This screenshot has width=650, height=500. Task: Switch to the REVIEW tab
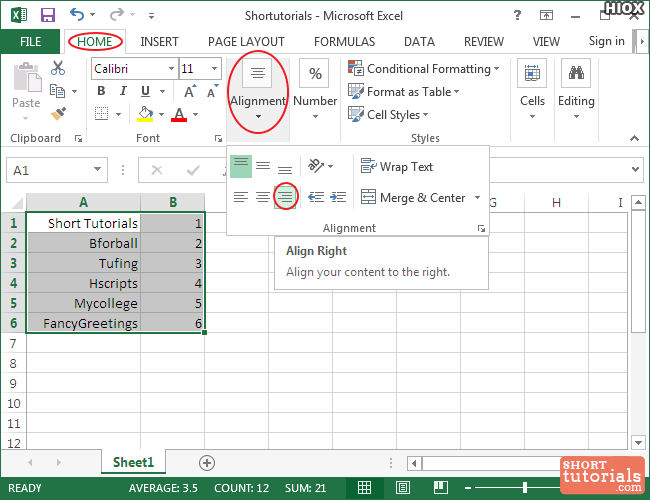(x=484, y=41)
